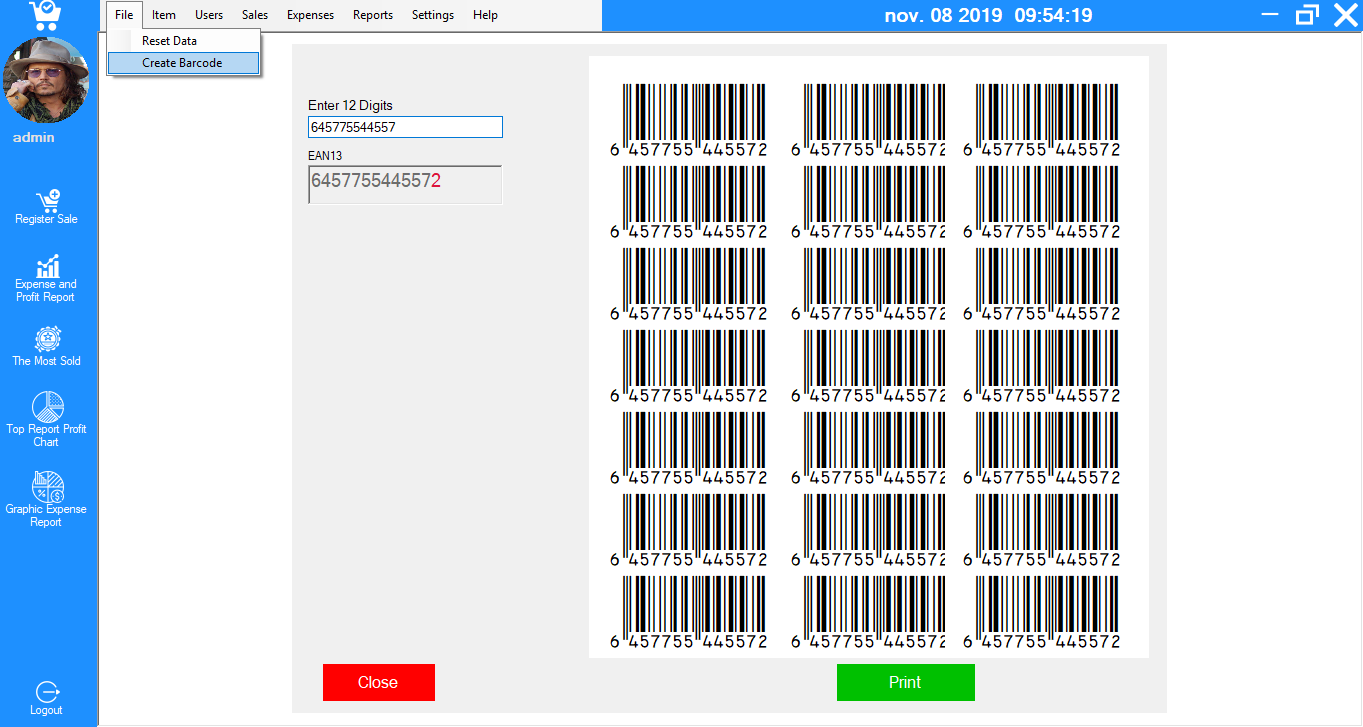Open the Help menu
The width and height of the screenshot is (1363, 727).
(x=485, y=14)
